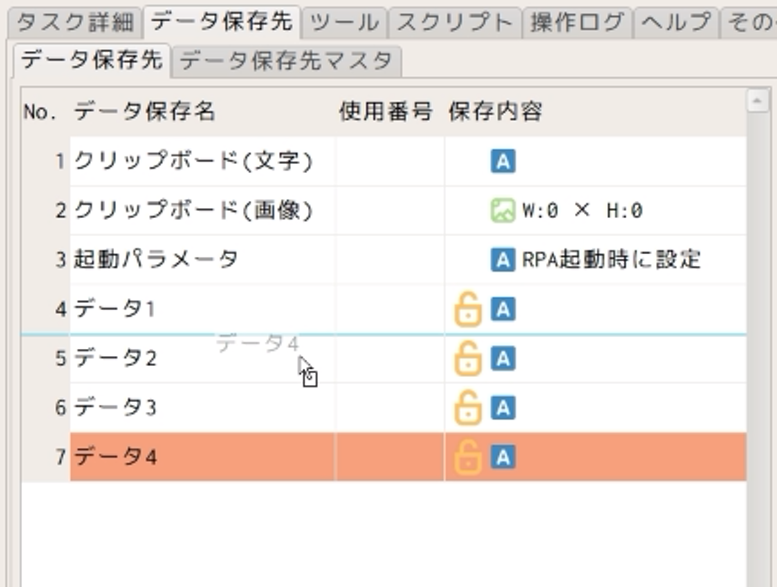The height and width of the screenshot is (587, 777).
Task: Click the データ保存名 column header
Action: (x=145, y=112)
